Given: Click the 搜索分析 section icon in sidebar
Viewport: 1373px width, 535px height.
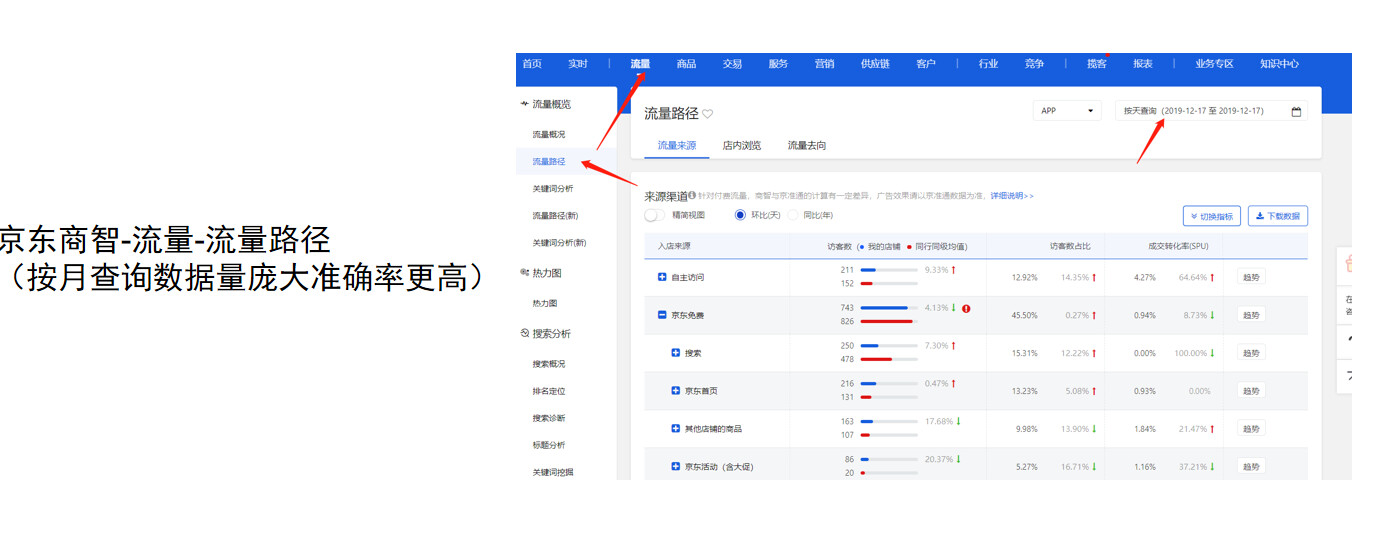Looking at the screenshot, I should (525, 333).
